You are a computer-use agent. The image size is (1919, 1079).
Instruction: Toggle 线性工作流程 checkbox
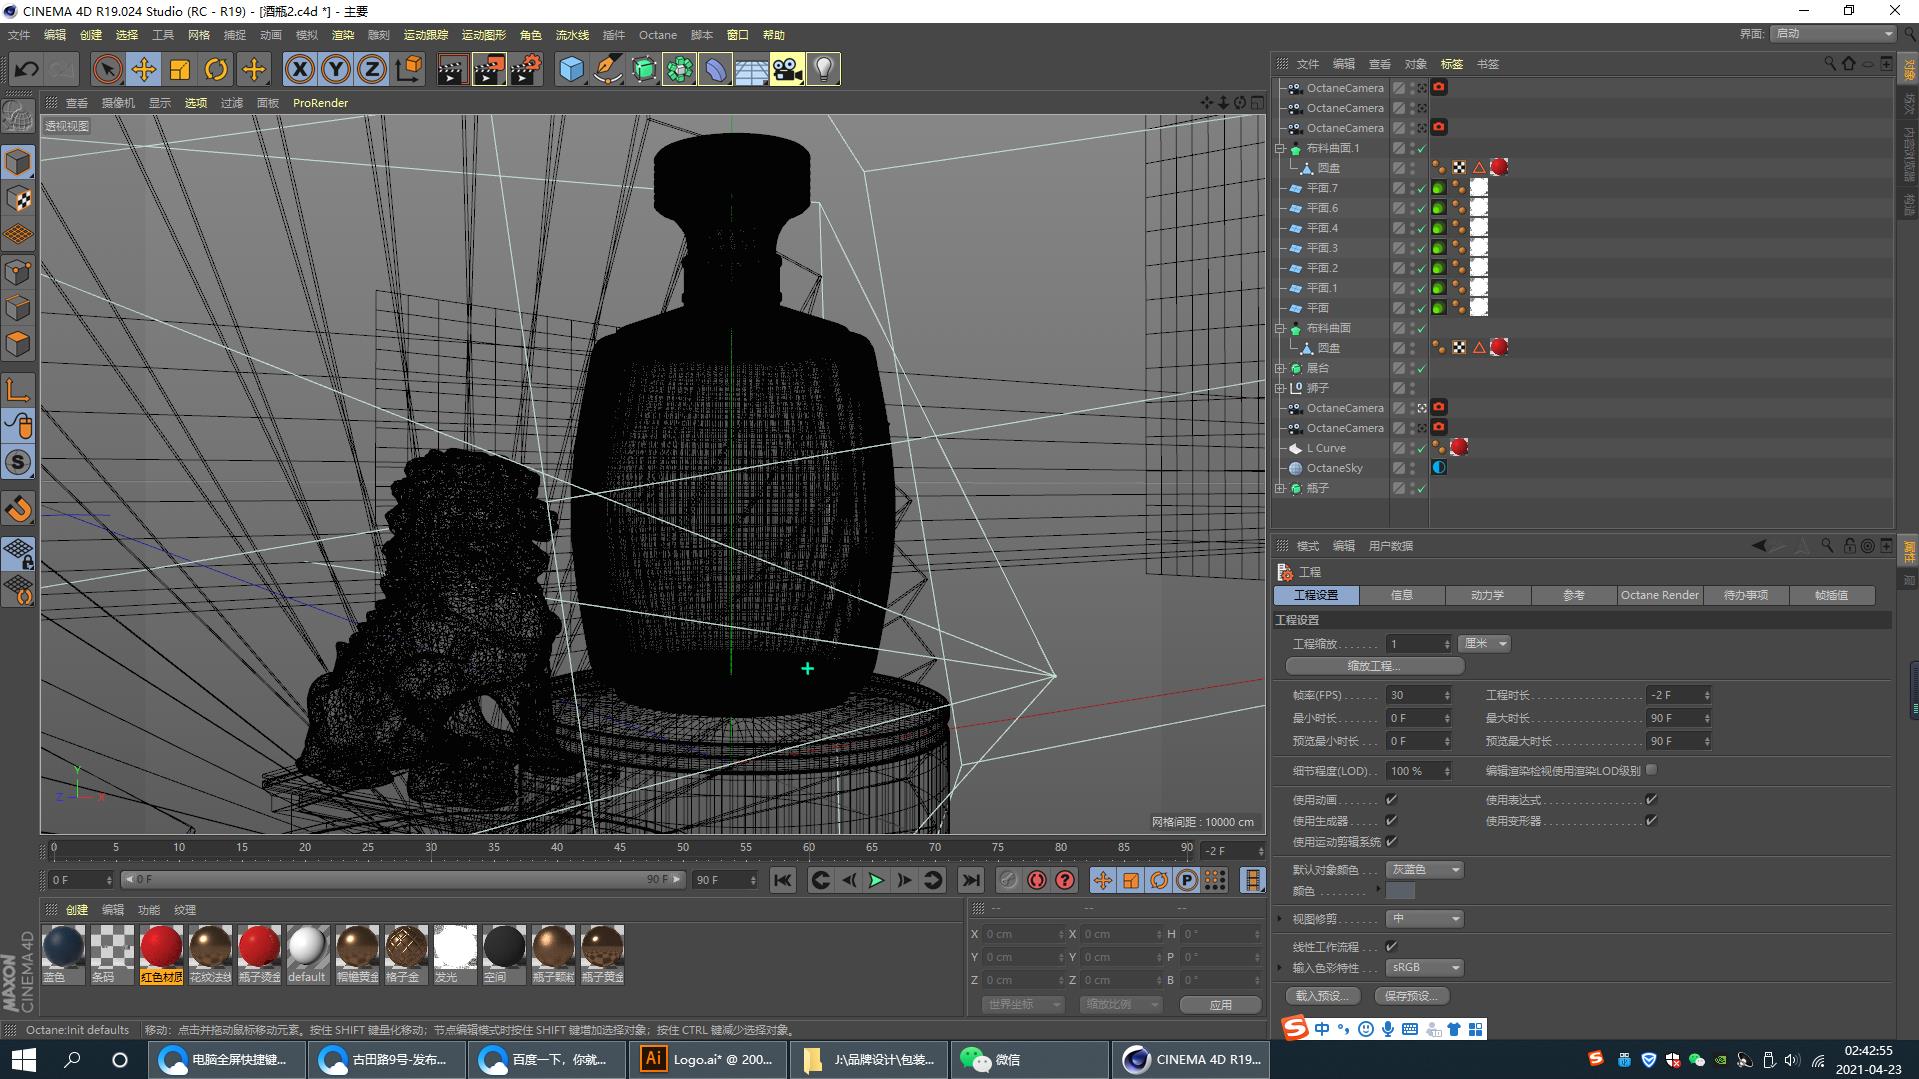pos(1391,947)
